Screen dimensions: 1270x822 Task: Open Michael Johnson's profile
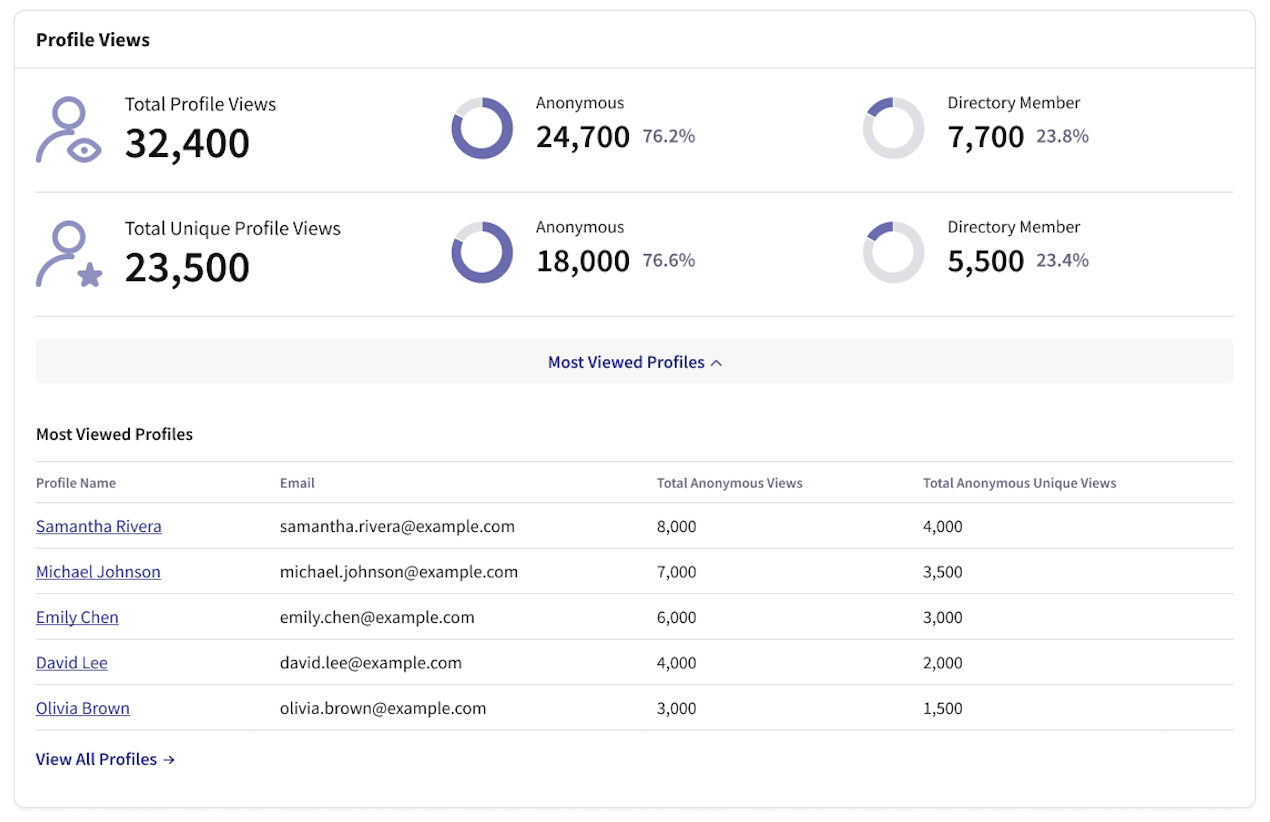(x=98, y=572)
